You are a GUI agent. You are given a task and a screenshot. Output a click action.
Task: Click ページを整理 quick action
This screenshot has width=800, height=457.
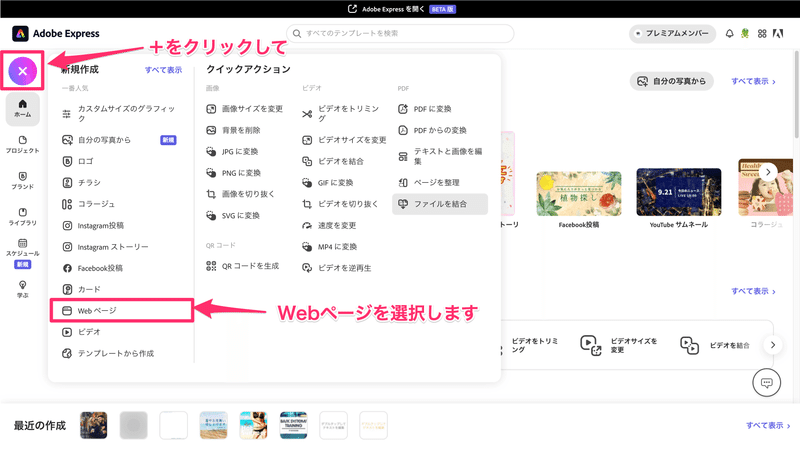click(429, 183)
